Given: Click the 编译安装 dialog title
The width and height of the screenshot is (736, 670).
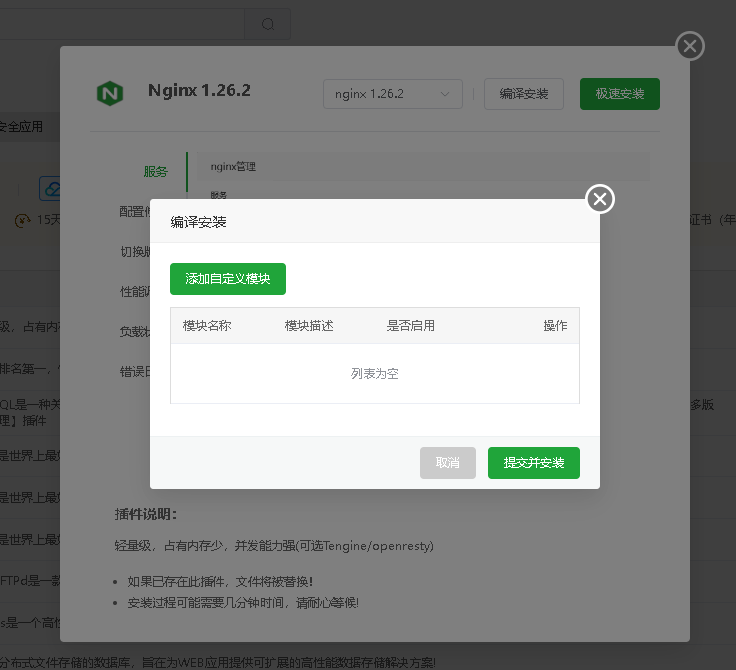Looking at the screenshot, I should [x=199, y=222].
